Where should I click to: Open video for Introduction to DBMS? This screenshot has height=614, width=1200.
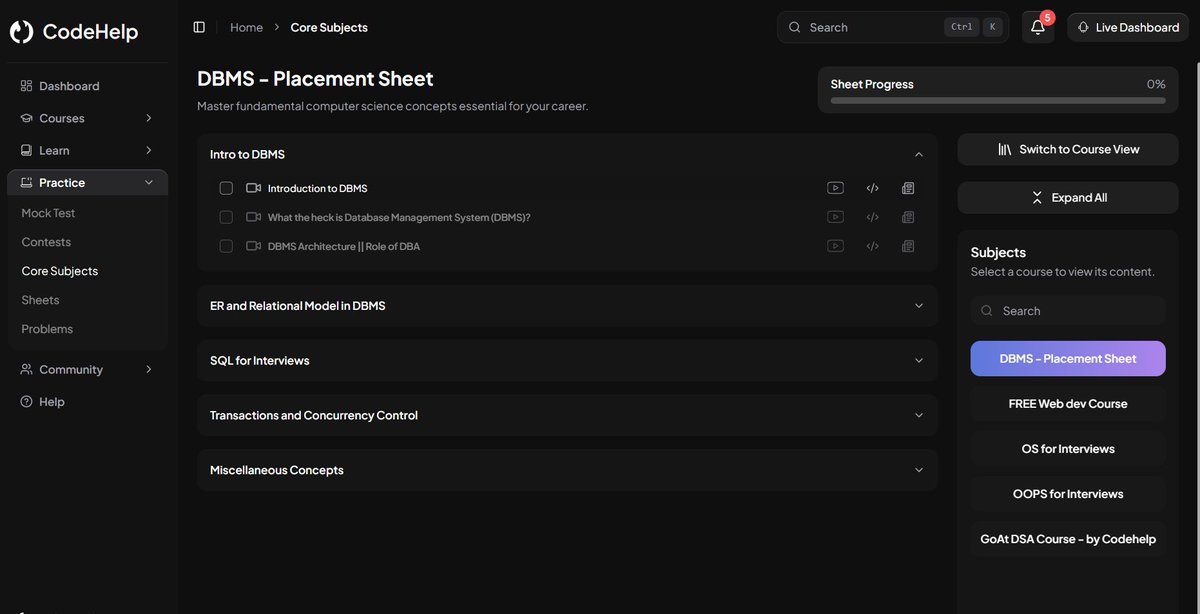click(835, 188)
